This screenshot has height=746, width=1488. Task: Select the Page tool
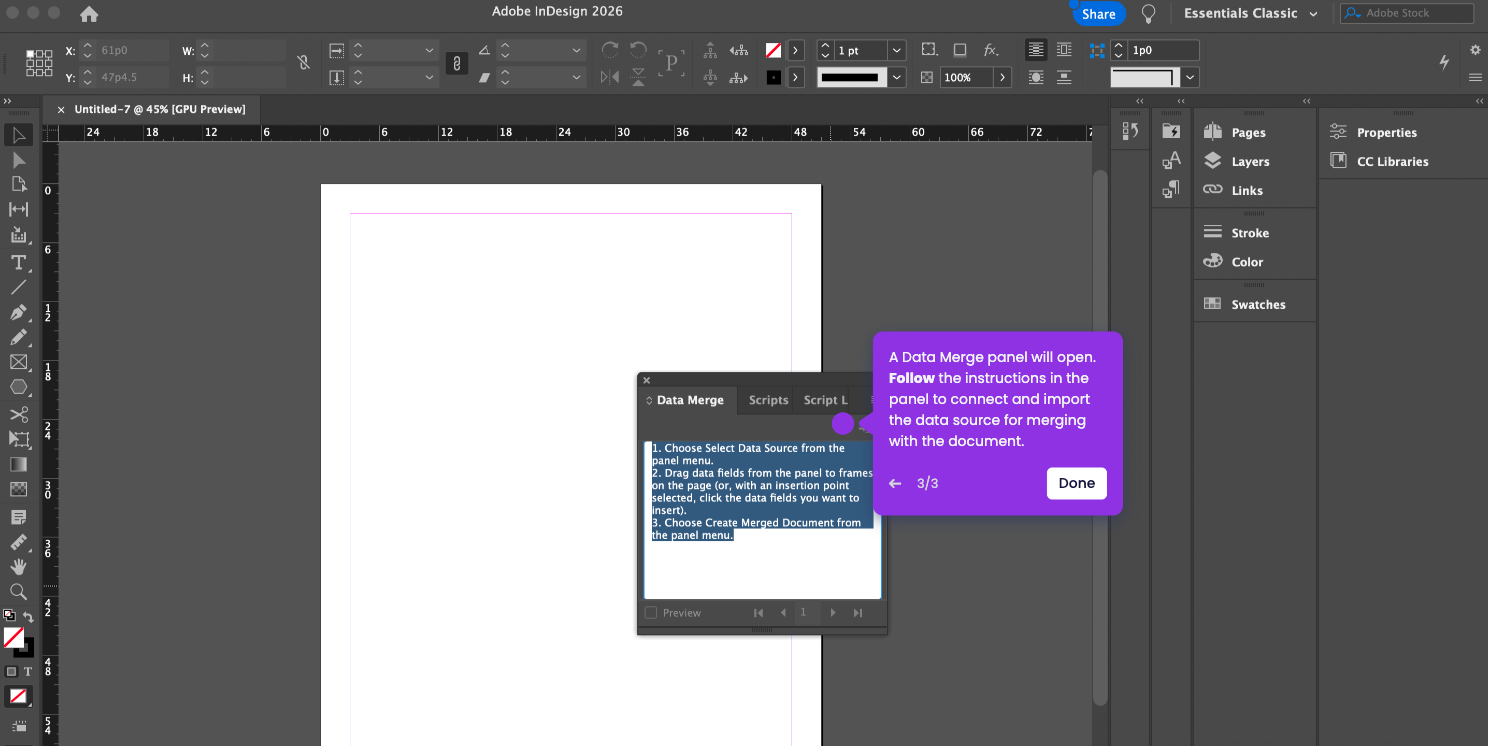[x=19, y=184]
